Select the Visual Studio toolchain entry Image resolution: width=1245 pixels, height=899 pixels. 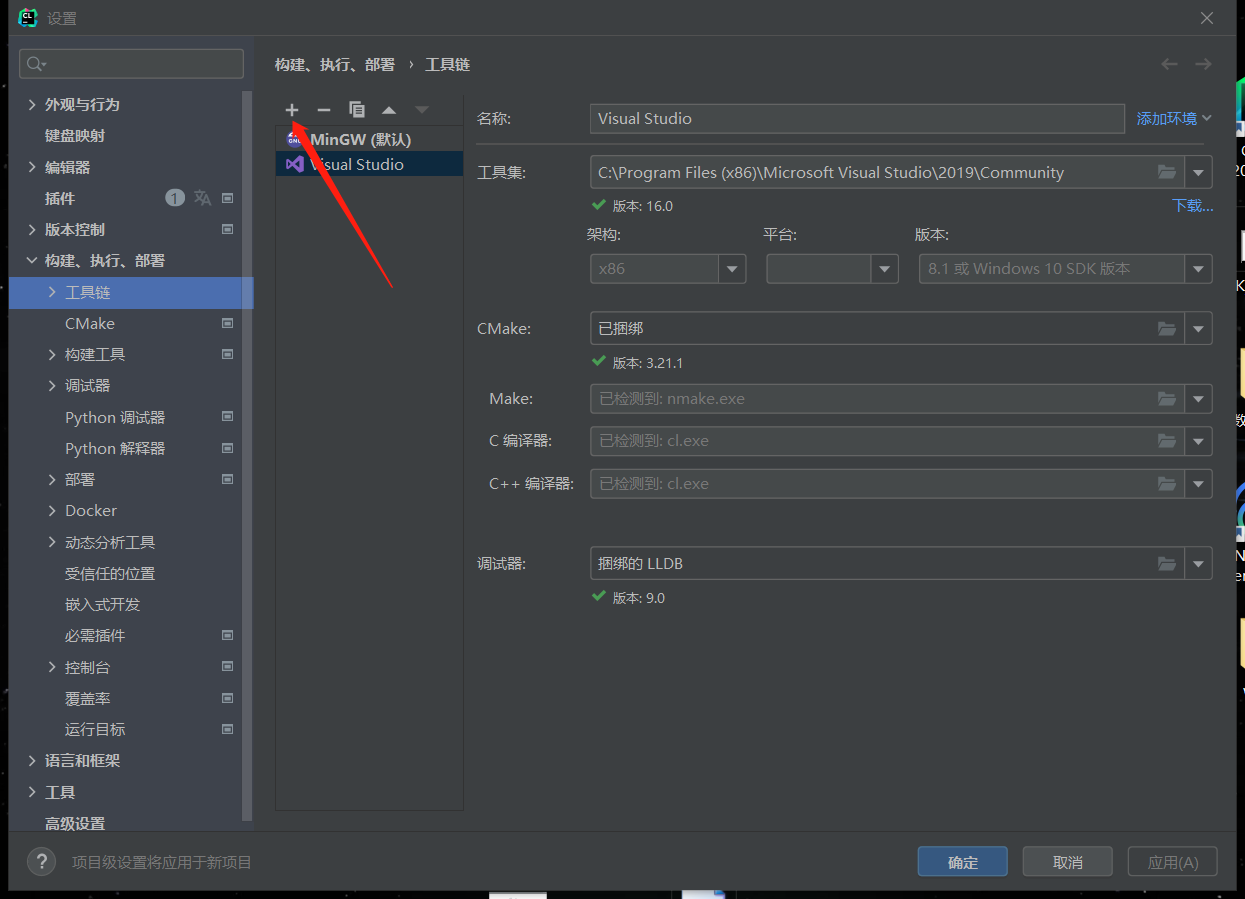(369, 164)
